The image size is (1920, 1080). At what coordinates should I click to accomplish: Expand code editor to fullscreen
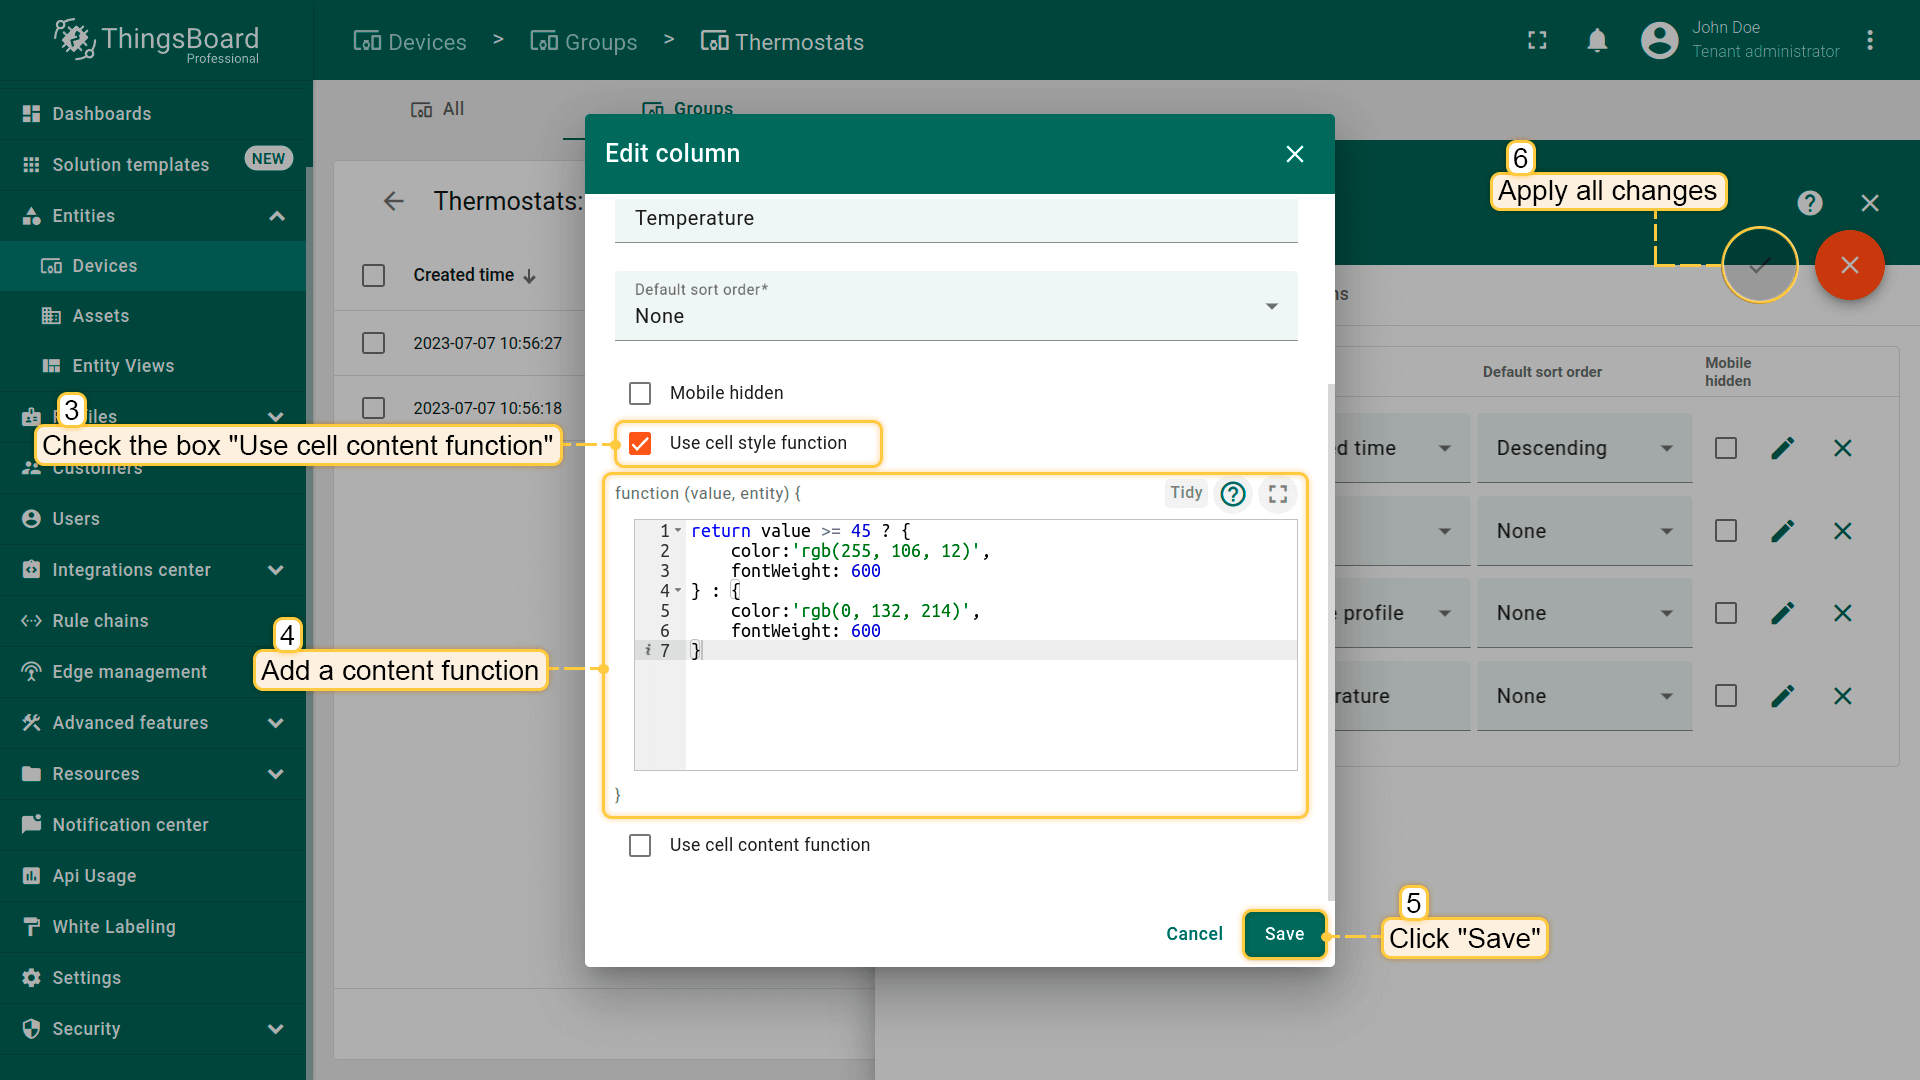(x=1278, y=494)
